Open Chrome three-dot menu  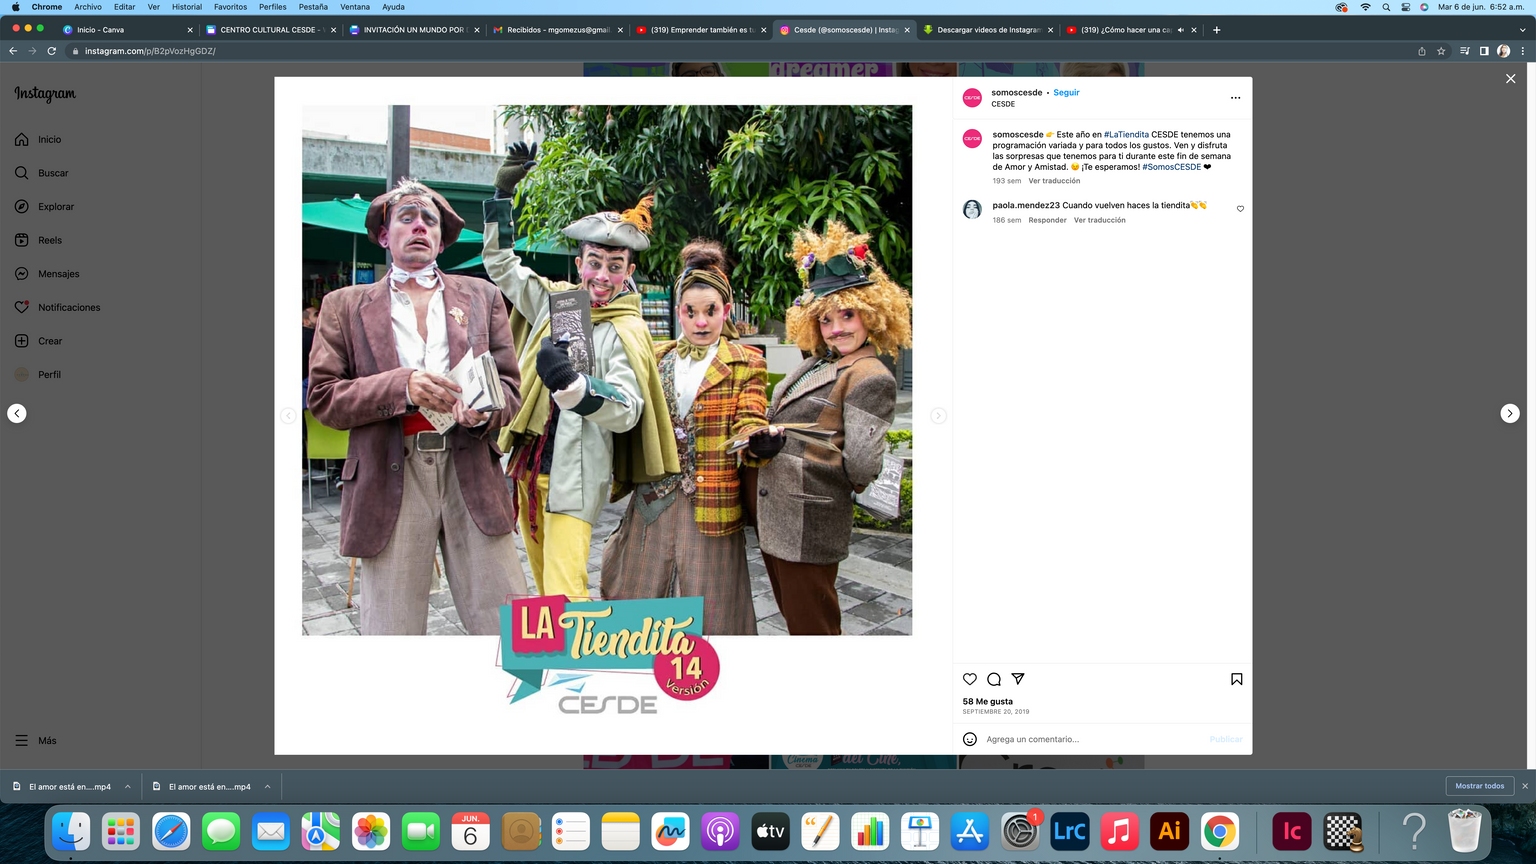1523,51
